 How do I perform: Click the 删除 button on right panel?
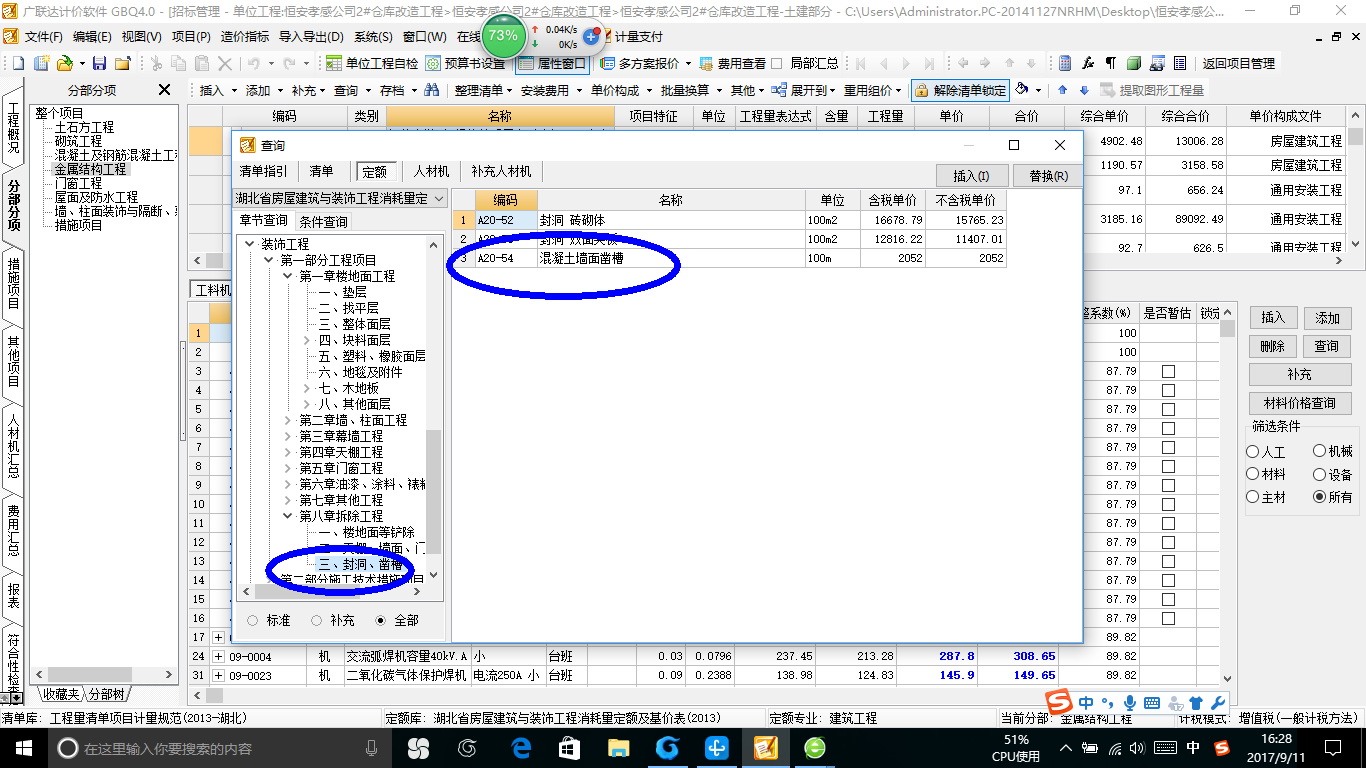(x=1272, y=346)
